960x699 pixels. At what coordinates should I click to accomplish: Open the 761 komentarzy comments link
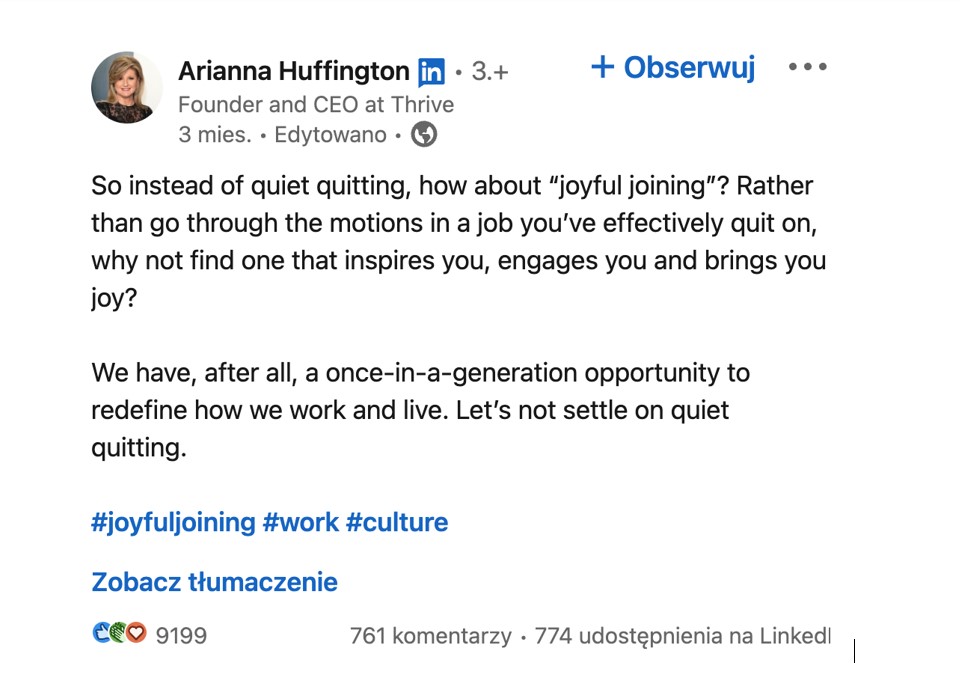tap(430, 635)
